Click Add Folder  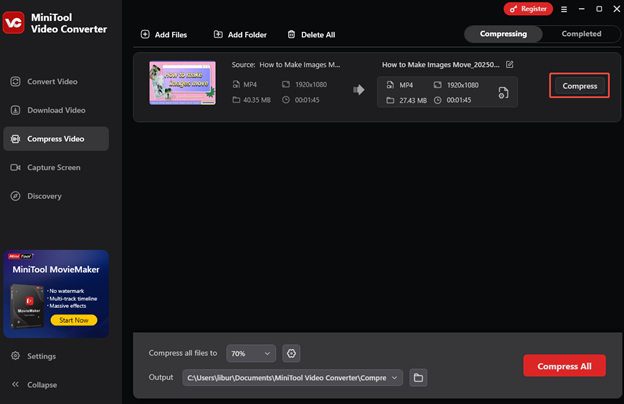click(x=240, y=35)
